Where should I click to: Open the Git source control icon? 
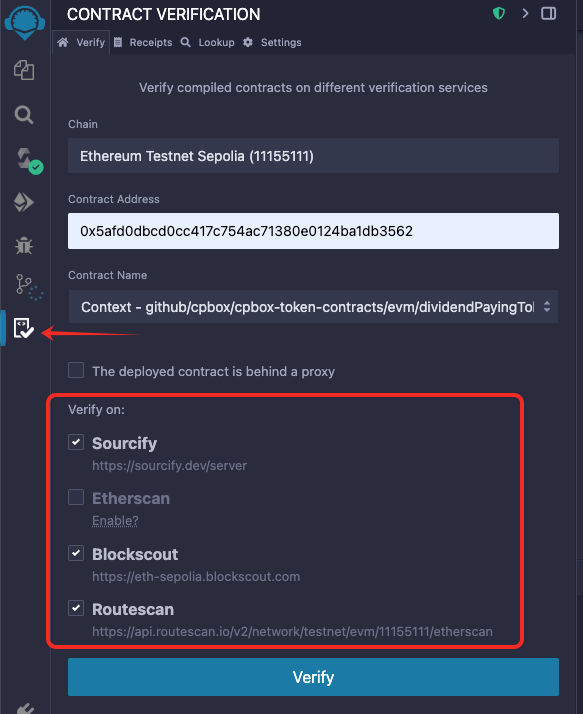coord(28,287)
